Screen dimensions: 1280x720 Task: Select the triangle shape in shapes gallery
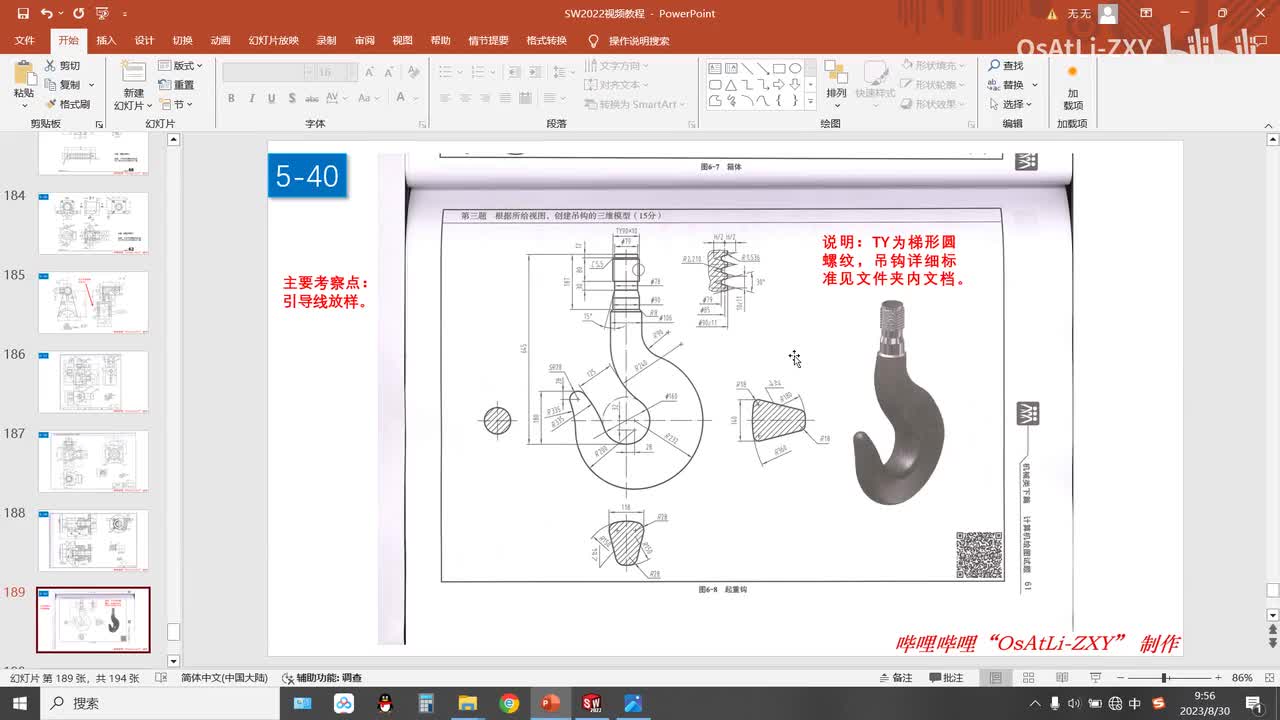pyautogui.click(x=731, y=85)
